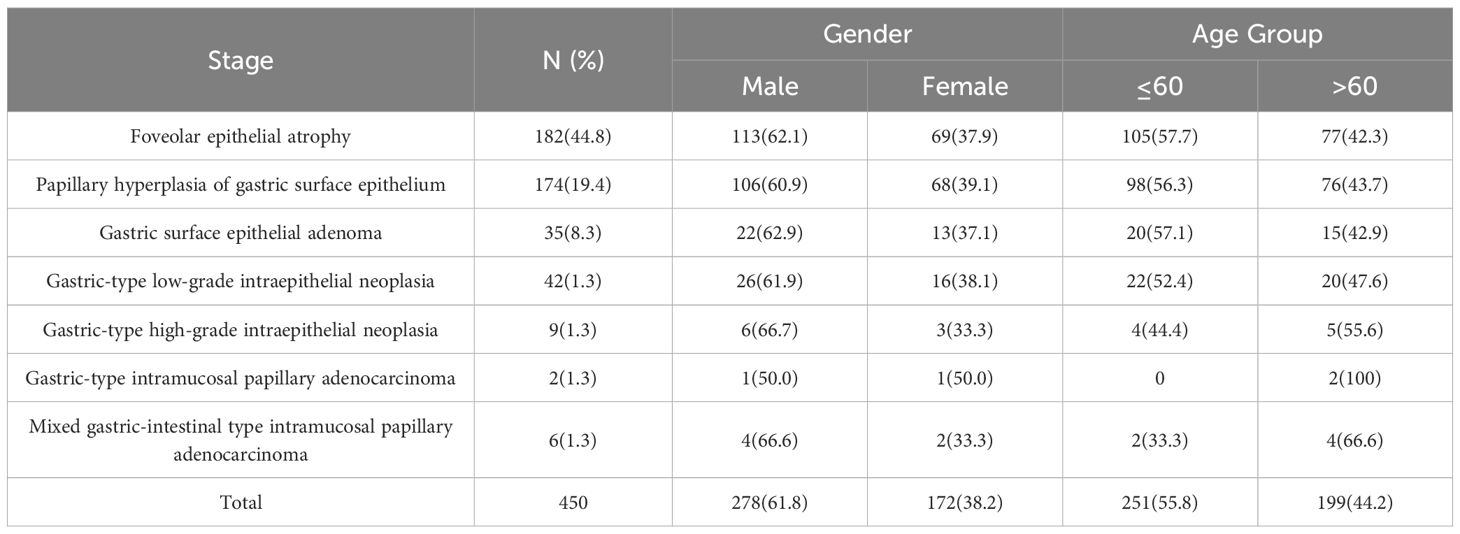The width and height of the screenshot is (1460, 534).
Task: Select the ≤60 age subheader
Action: tap(1160, 87)
